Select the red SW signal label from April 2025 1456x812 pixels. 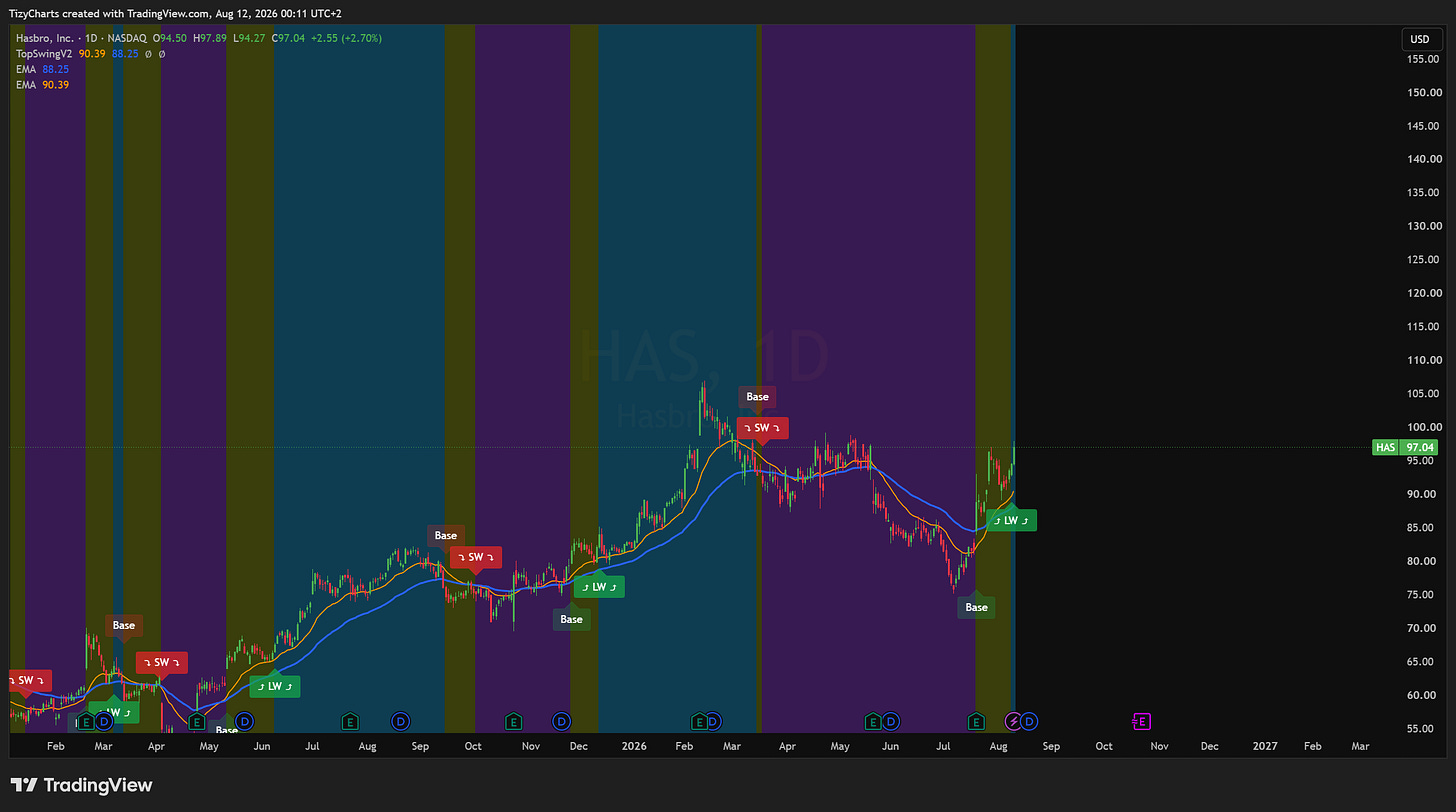[162, 662]
